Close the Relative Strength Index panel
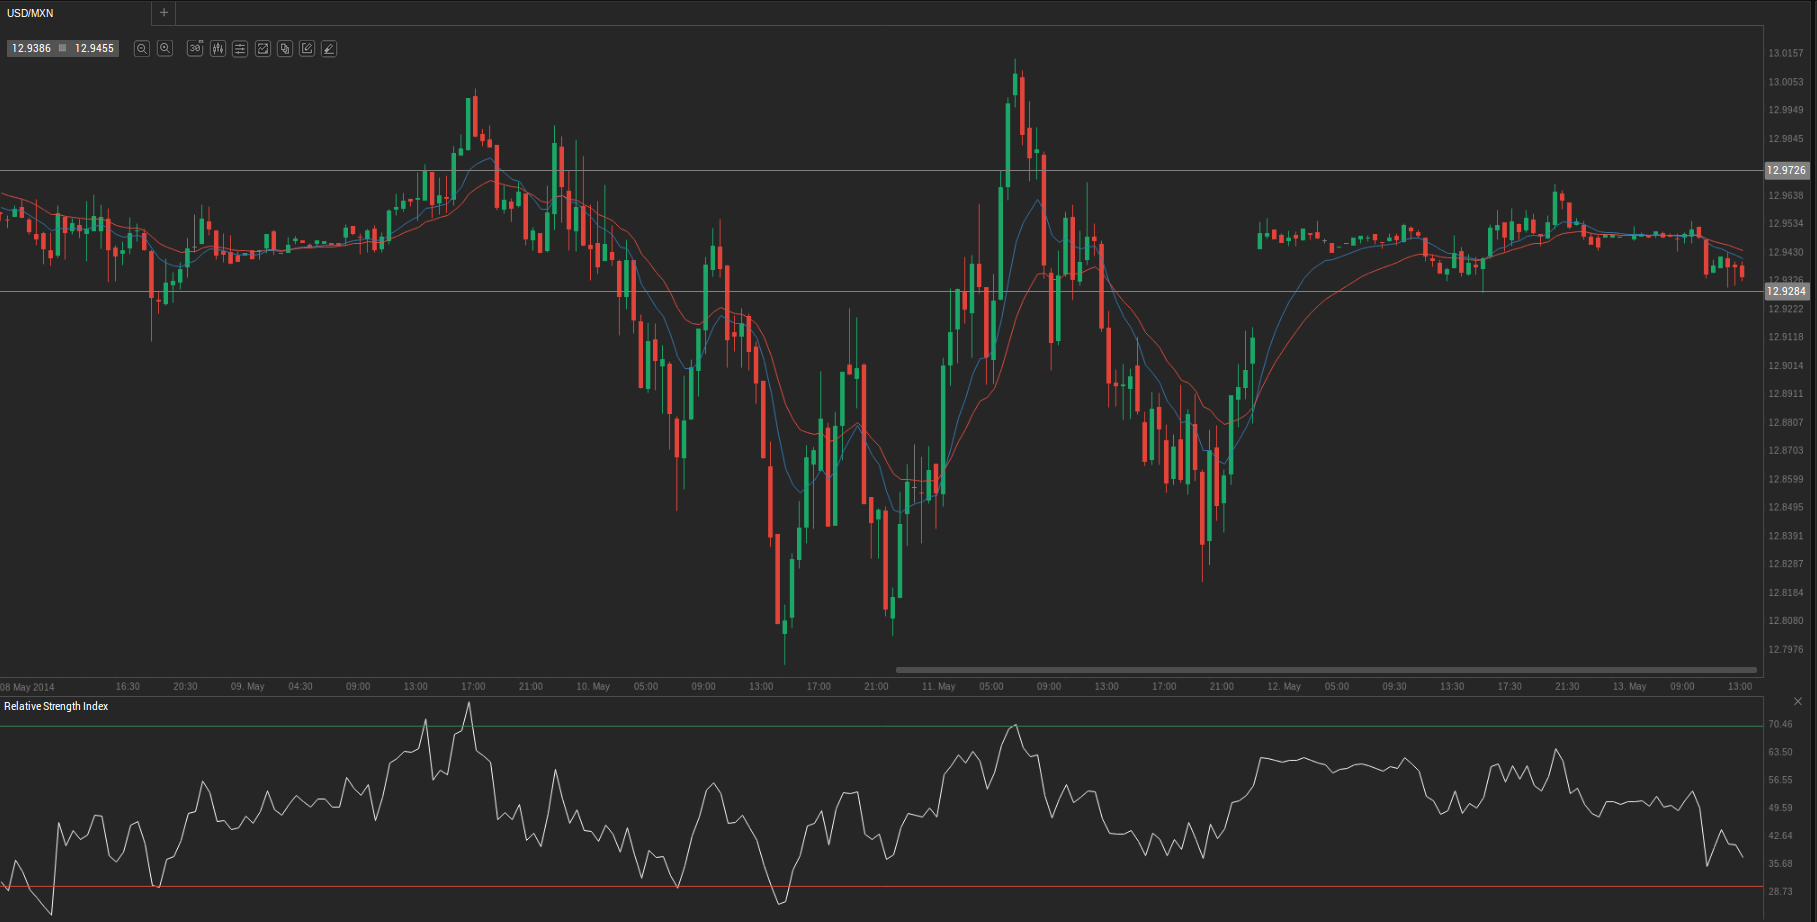This screenshot has width=1817, height=922. coord(1797,701)
